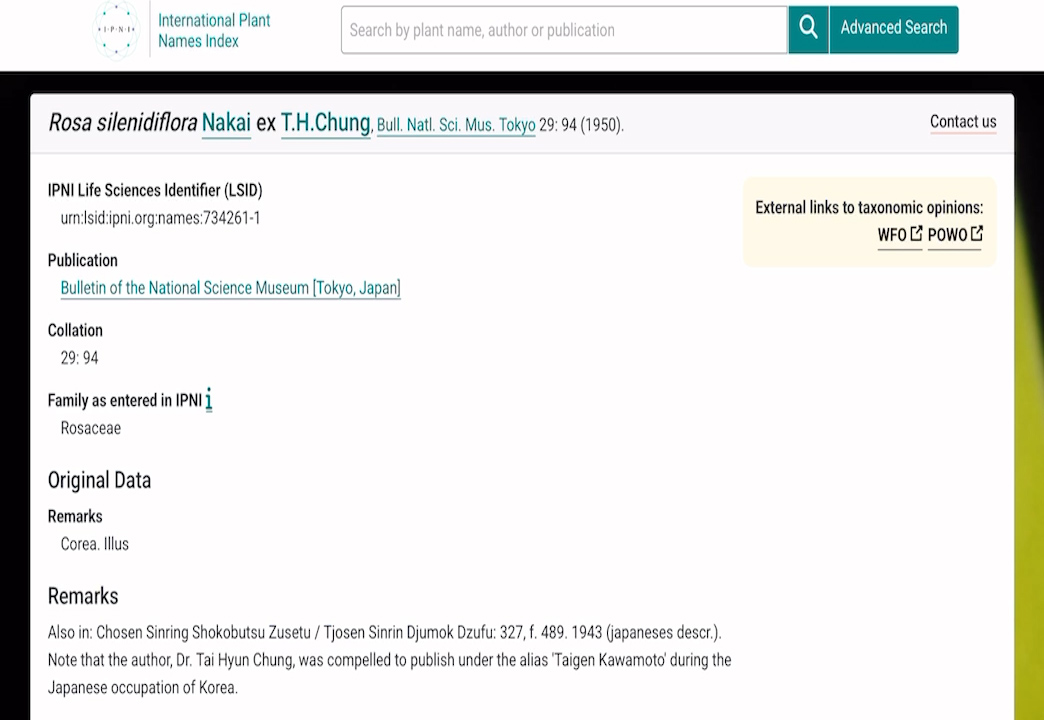Click the collation value 29: 94
The image size is (1044, 720).
click(79, 358)
